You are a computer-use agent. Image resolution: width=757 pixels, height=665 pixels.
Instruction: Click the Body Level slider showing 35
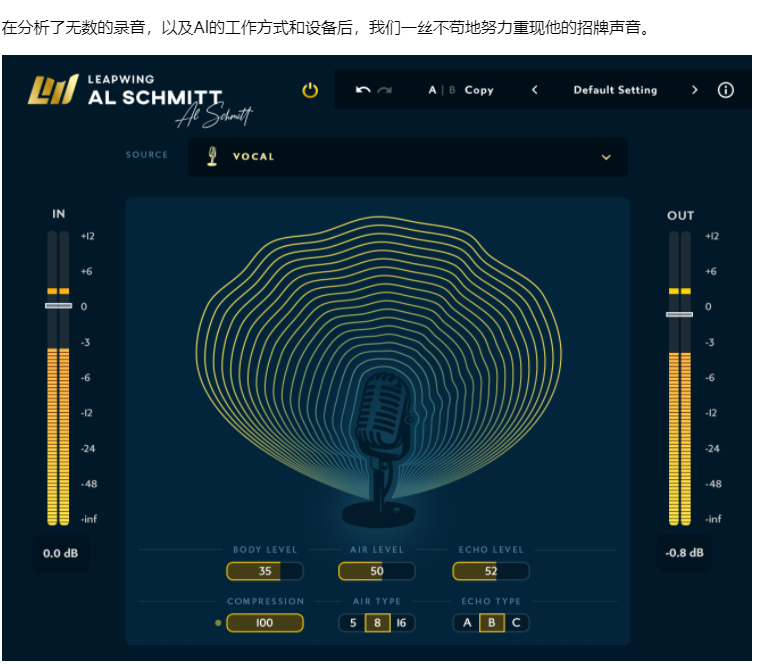pyautogui.click(x=265, y=571)
